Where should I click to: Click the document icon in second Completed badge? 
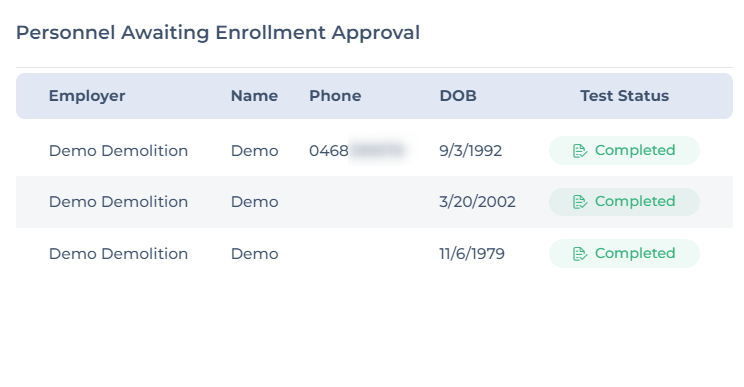pos(580,202)
